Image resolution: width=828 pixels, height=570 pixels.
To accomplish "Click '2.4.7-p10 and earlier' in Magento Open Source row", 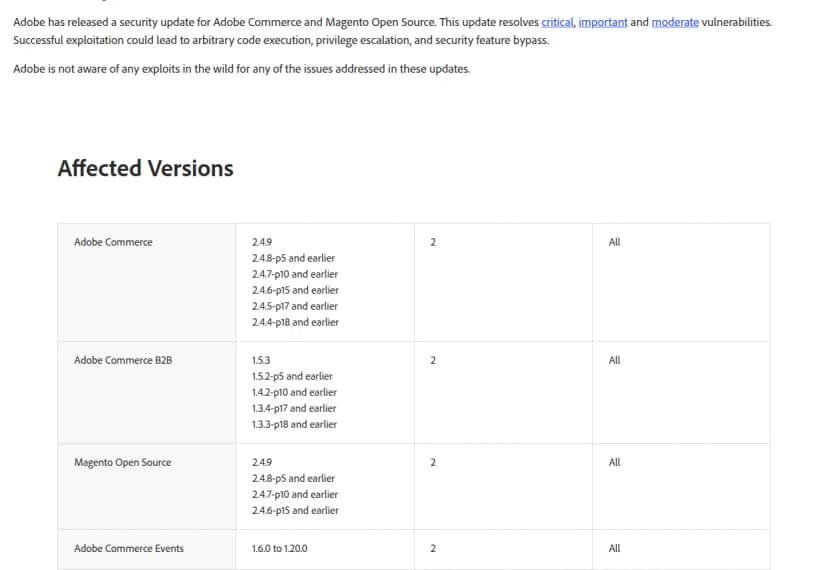I will click(x=295, y=494).
